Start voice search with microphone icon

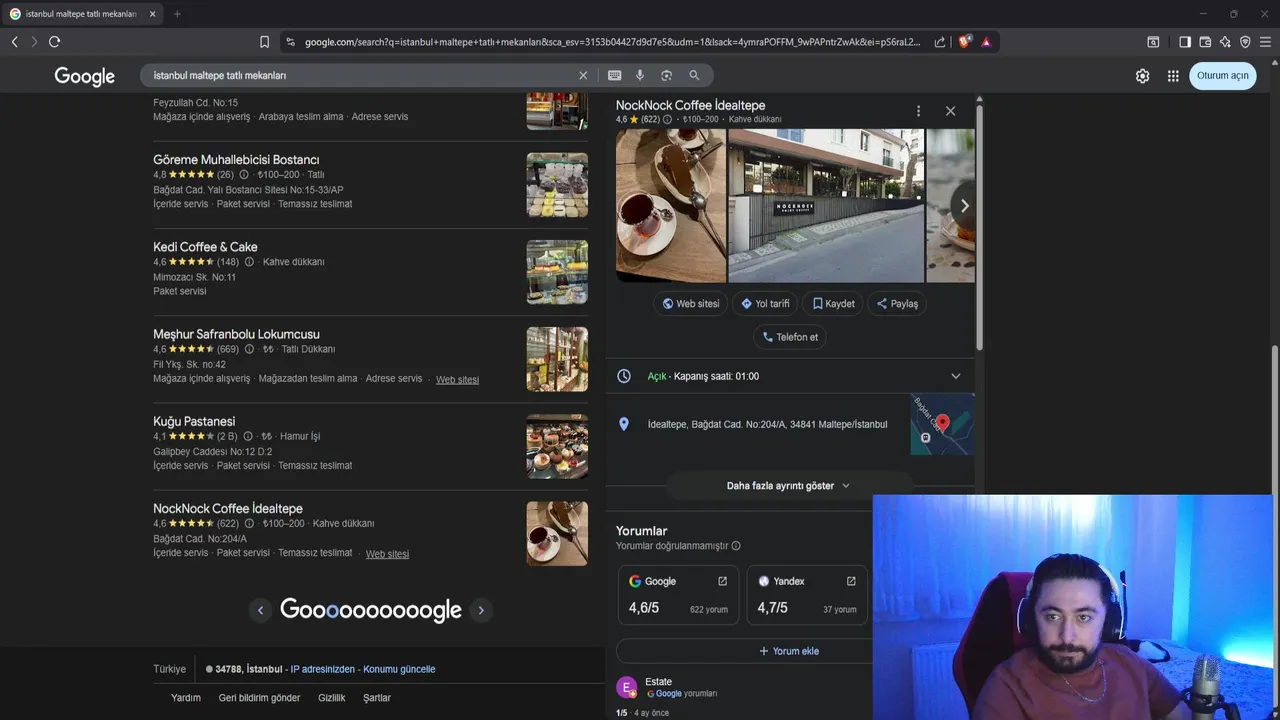640,75
